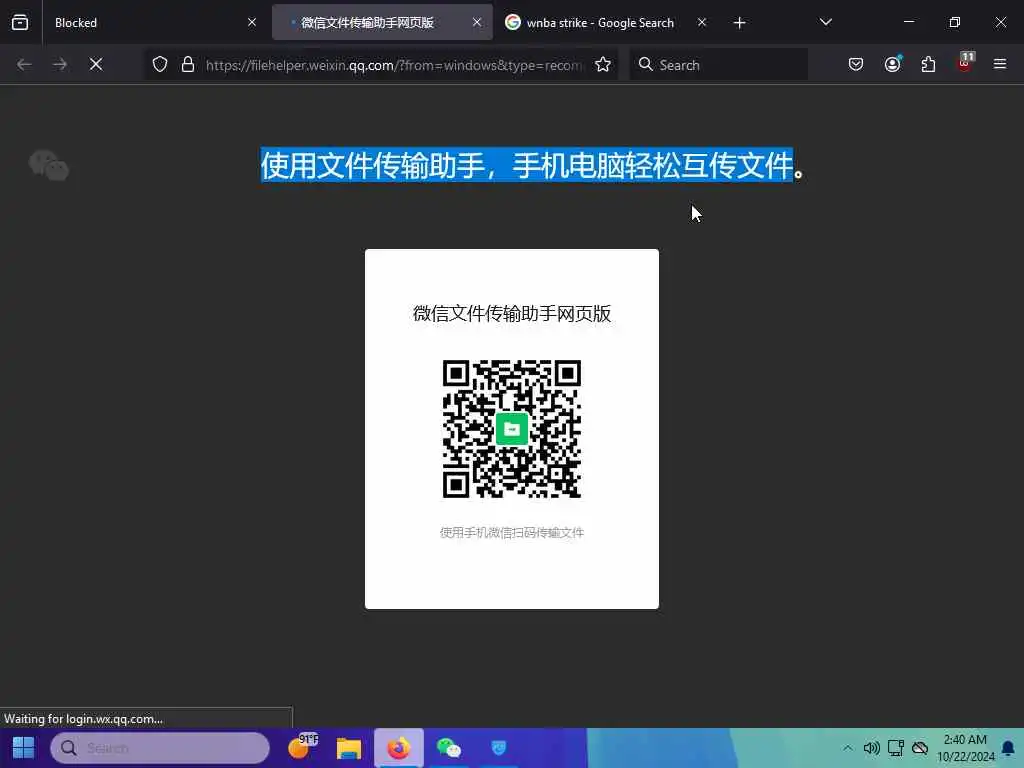Open the 91°F weather widget
This screenshot has height=768, width=1024.
coord(302,748)
